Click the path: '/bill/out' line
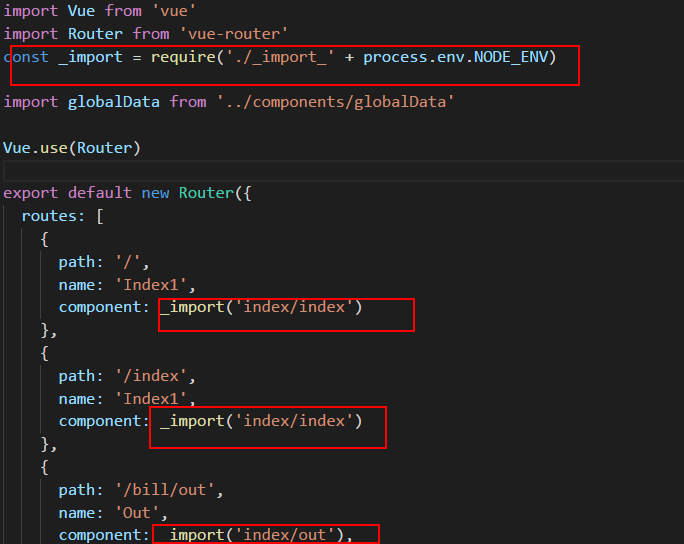This screenshot has width=684, height=544. pos(141,490)
